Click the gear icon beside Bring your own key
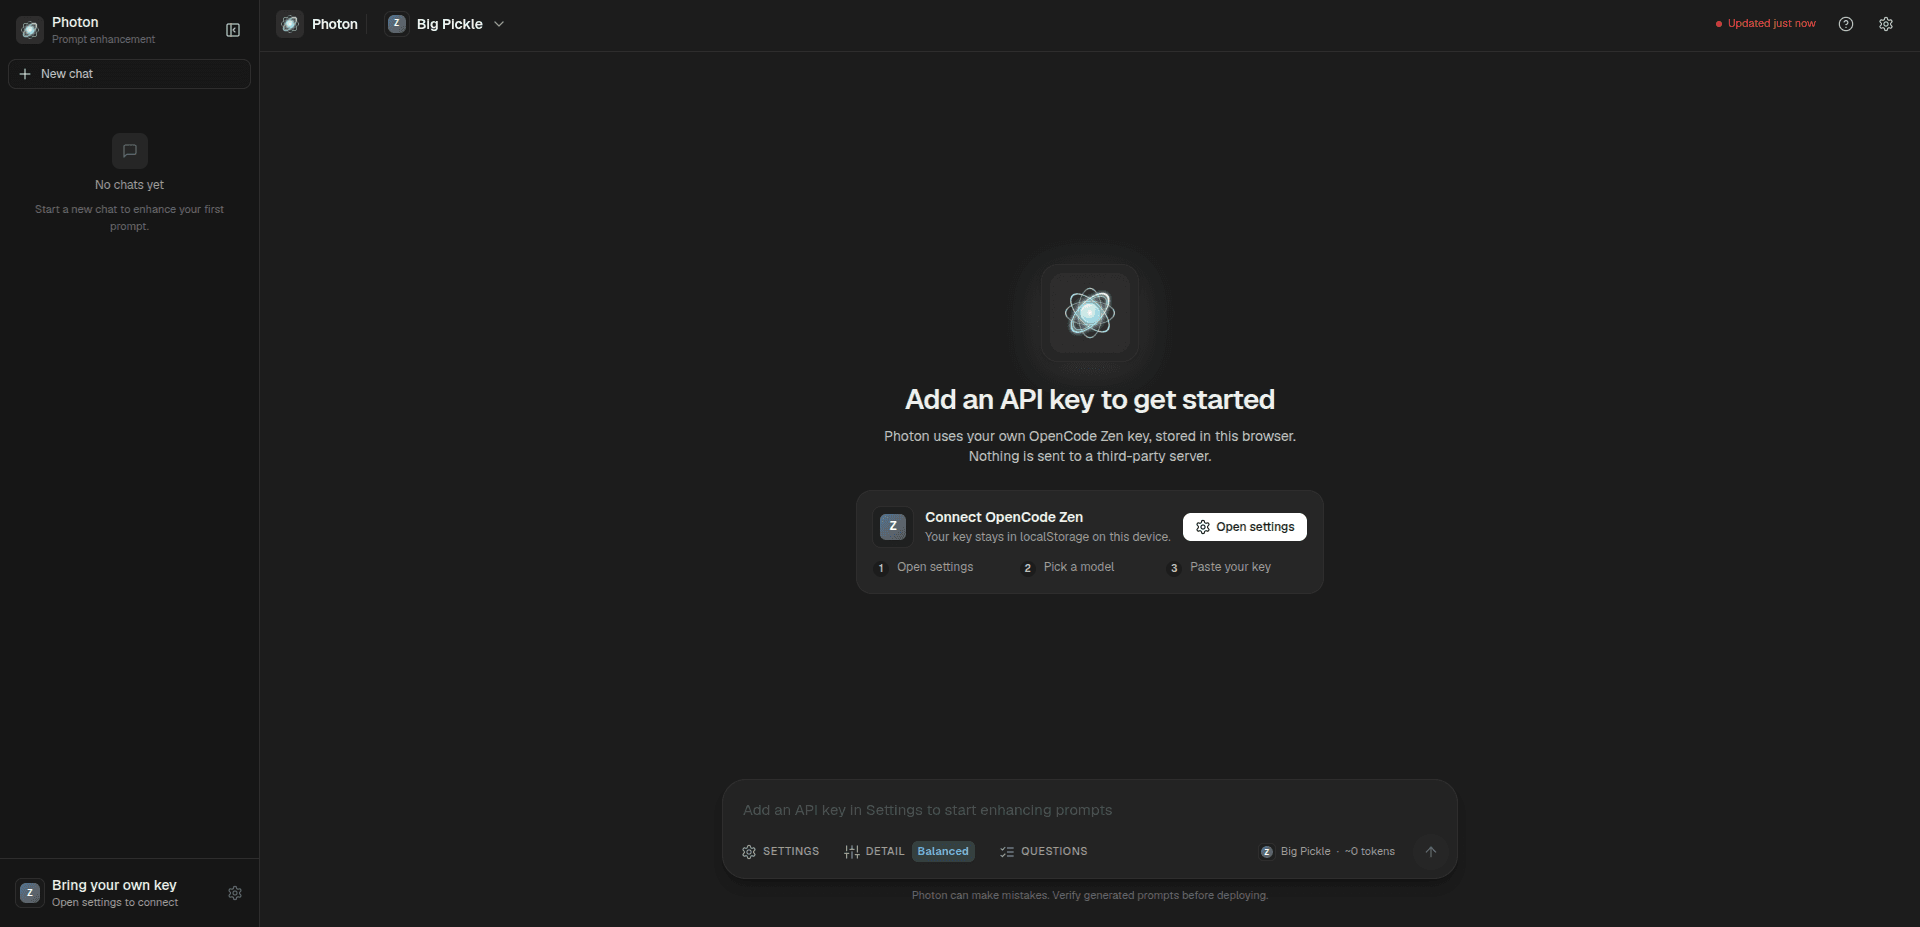 pos(235,893)
